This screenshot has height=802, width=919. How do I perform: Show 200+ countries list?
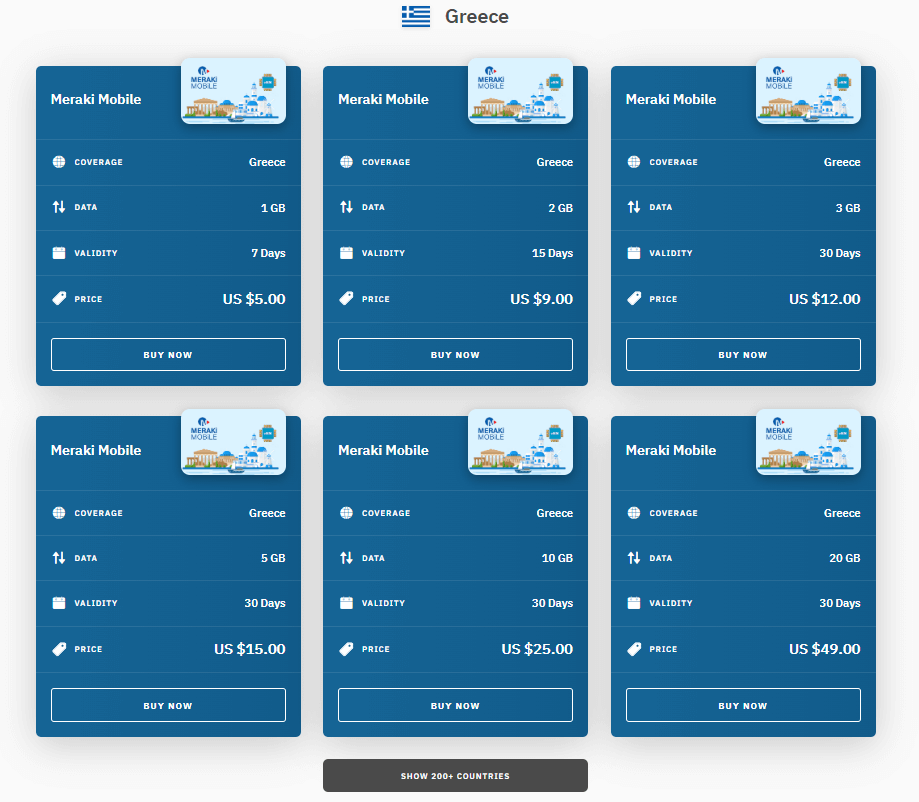[455, 776]
